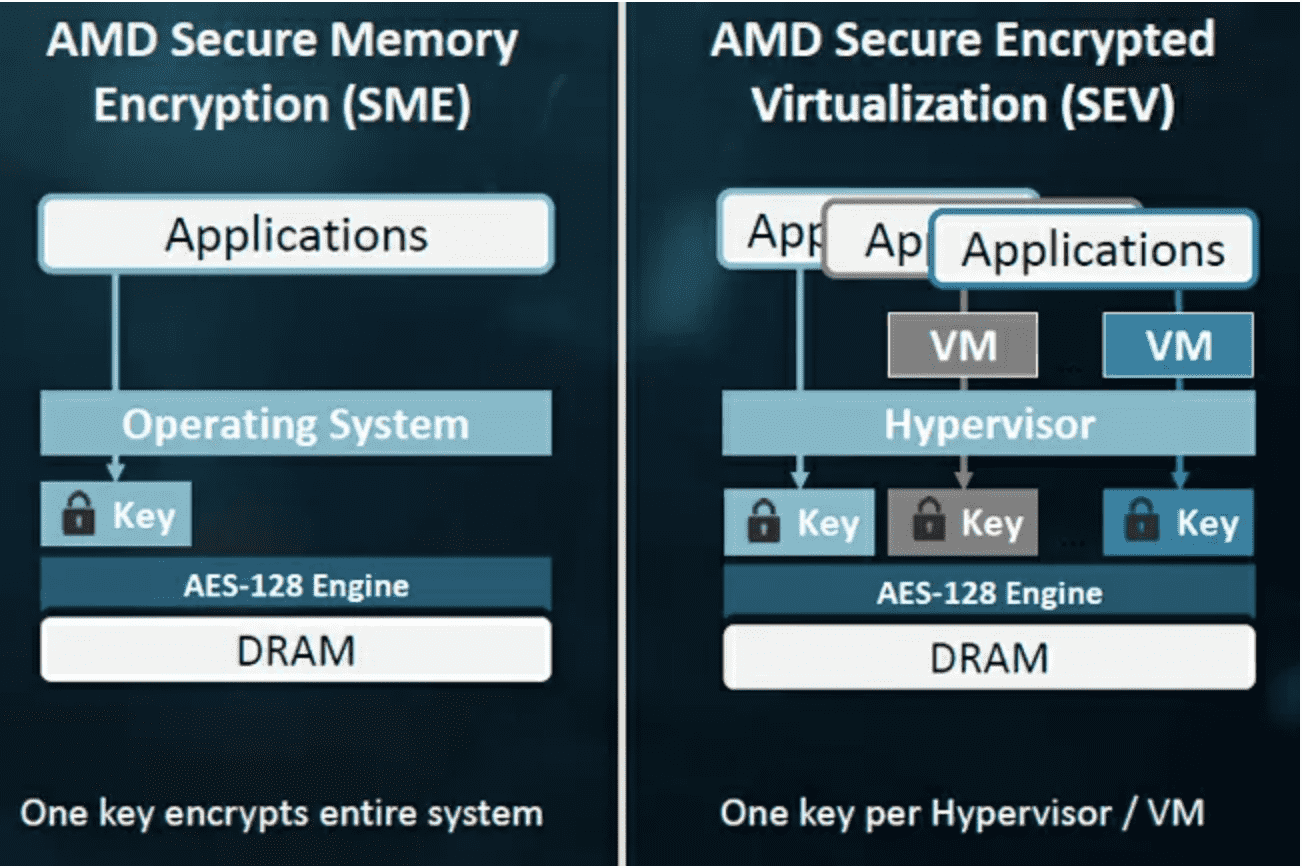Screen dimensions: 1302x868
Task: Click the padlock in the gray SEV Key box
Action: (927, 522)
